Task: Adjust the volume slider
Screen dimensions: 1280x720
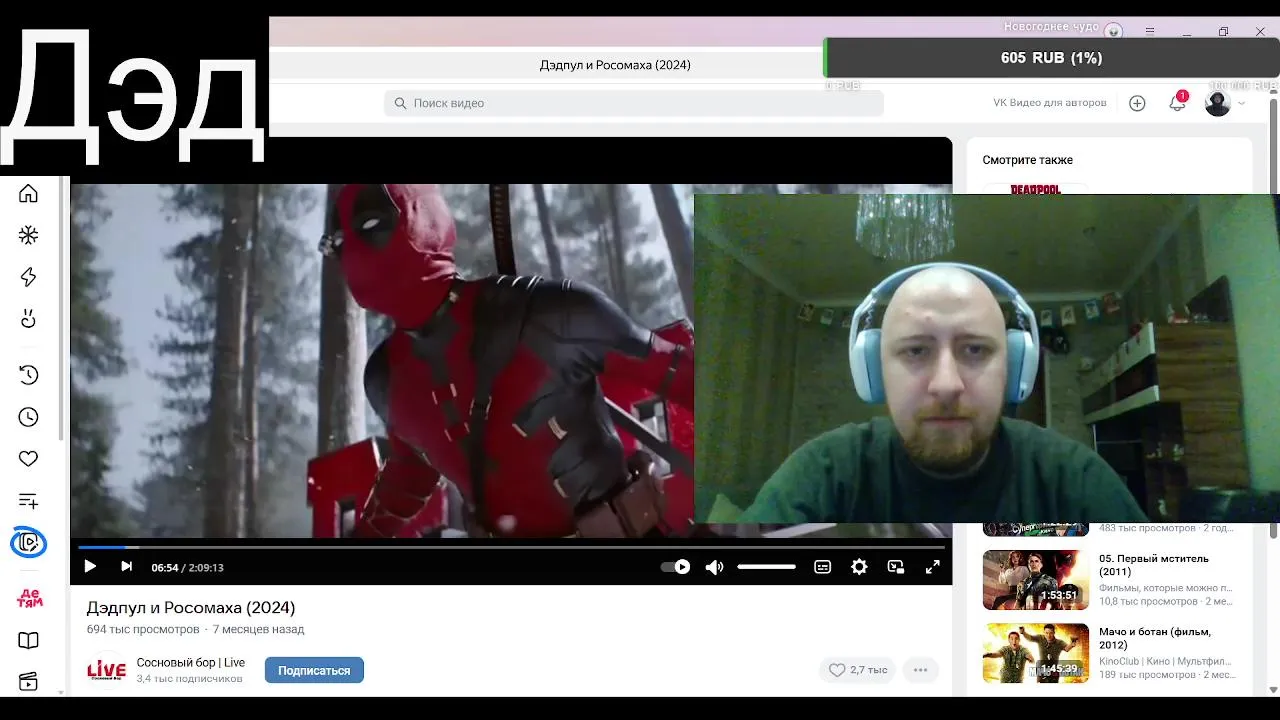Action: click(x=766, y=567)
